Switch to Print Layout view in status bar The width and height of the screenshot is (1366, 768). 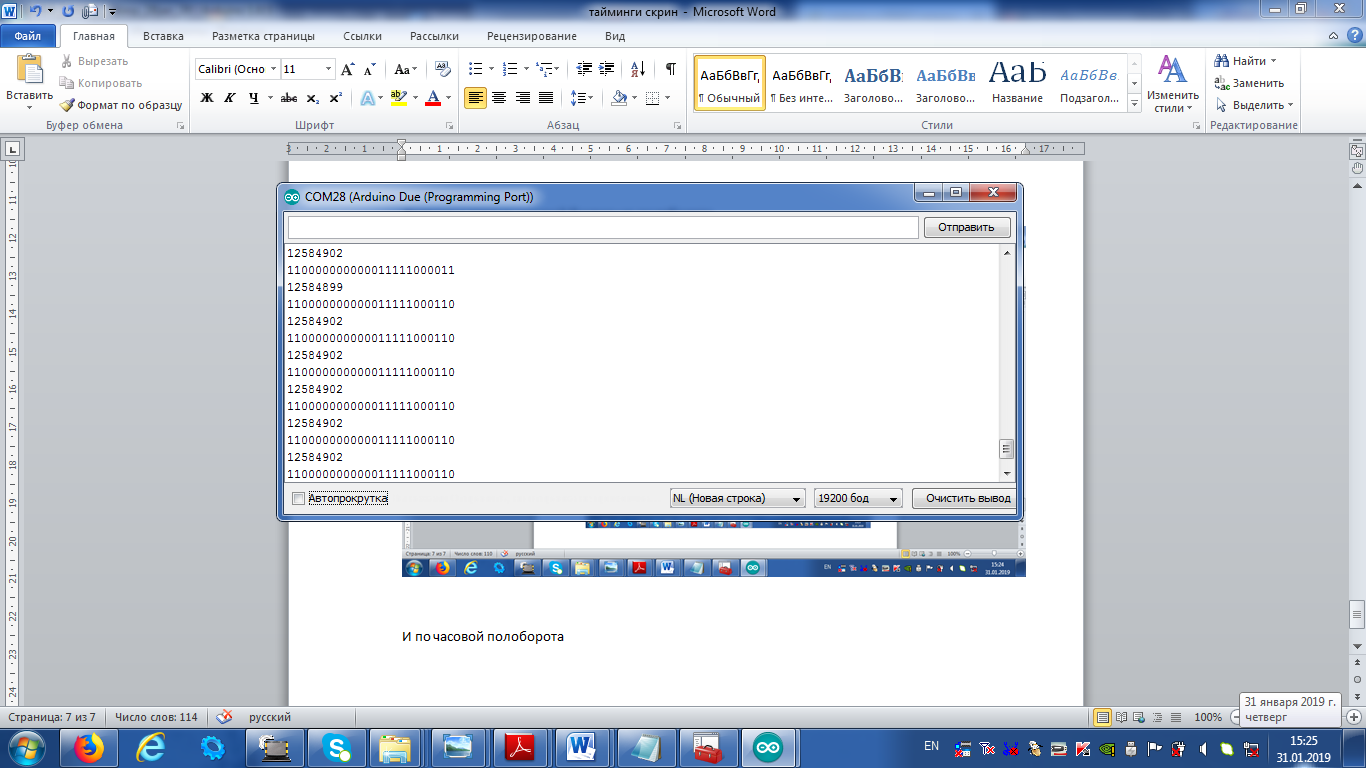(1102, 717)
